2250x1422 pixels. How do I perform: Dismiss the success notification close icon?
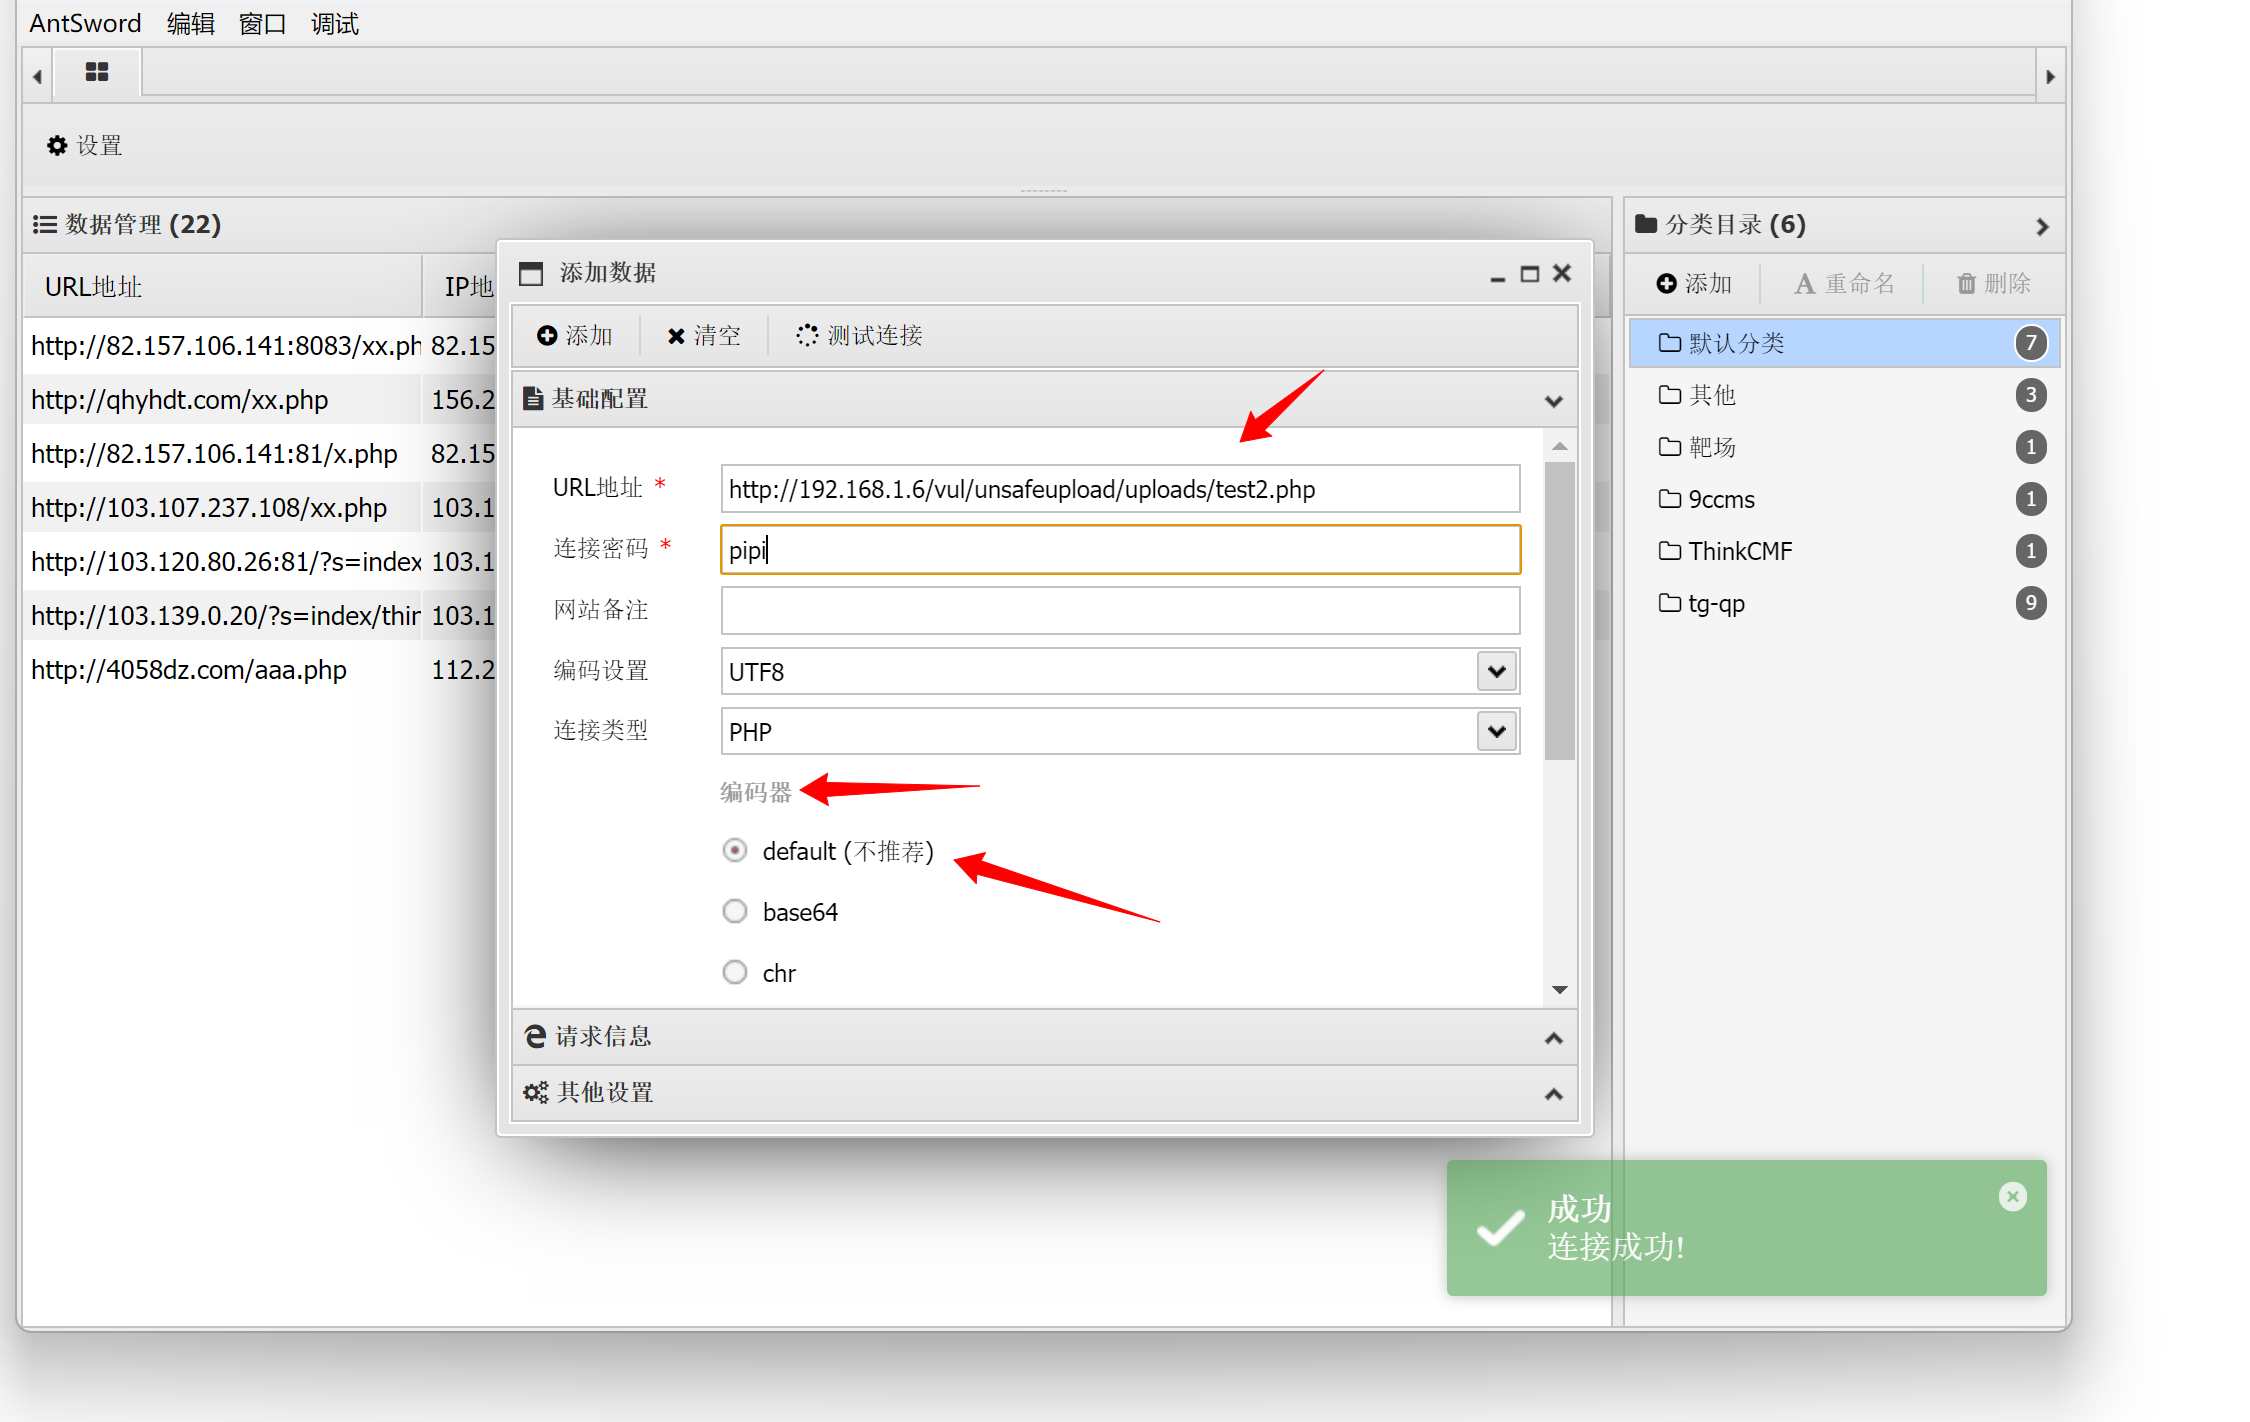point(2012,1196)
